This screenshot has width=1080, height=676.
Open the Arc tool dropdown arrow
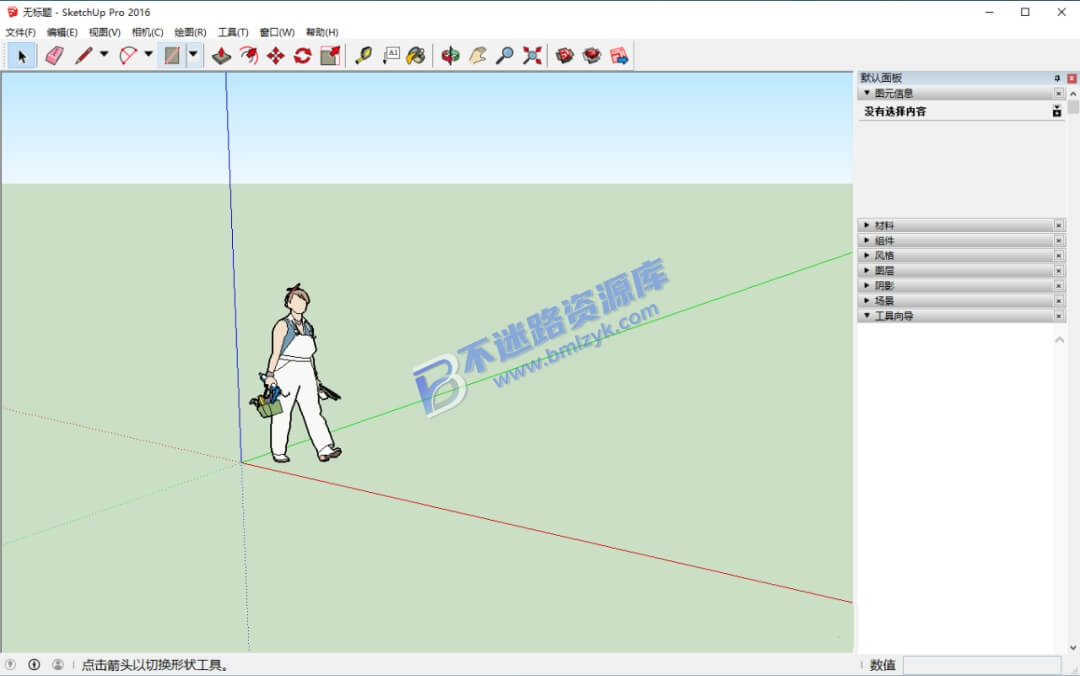coord(148,54)
